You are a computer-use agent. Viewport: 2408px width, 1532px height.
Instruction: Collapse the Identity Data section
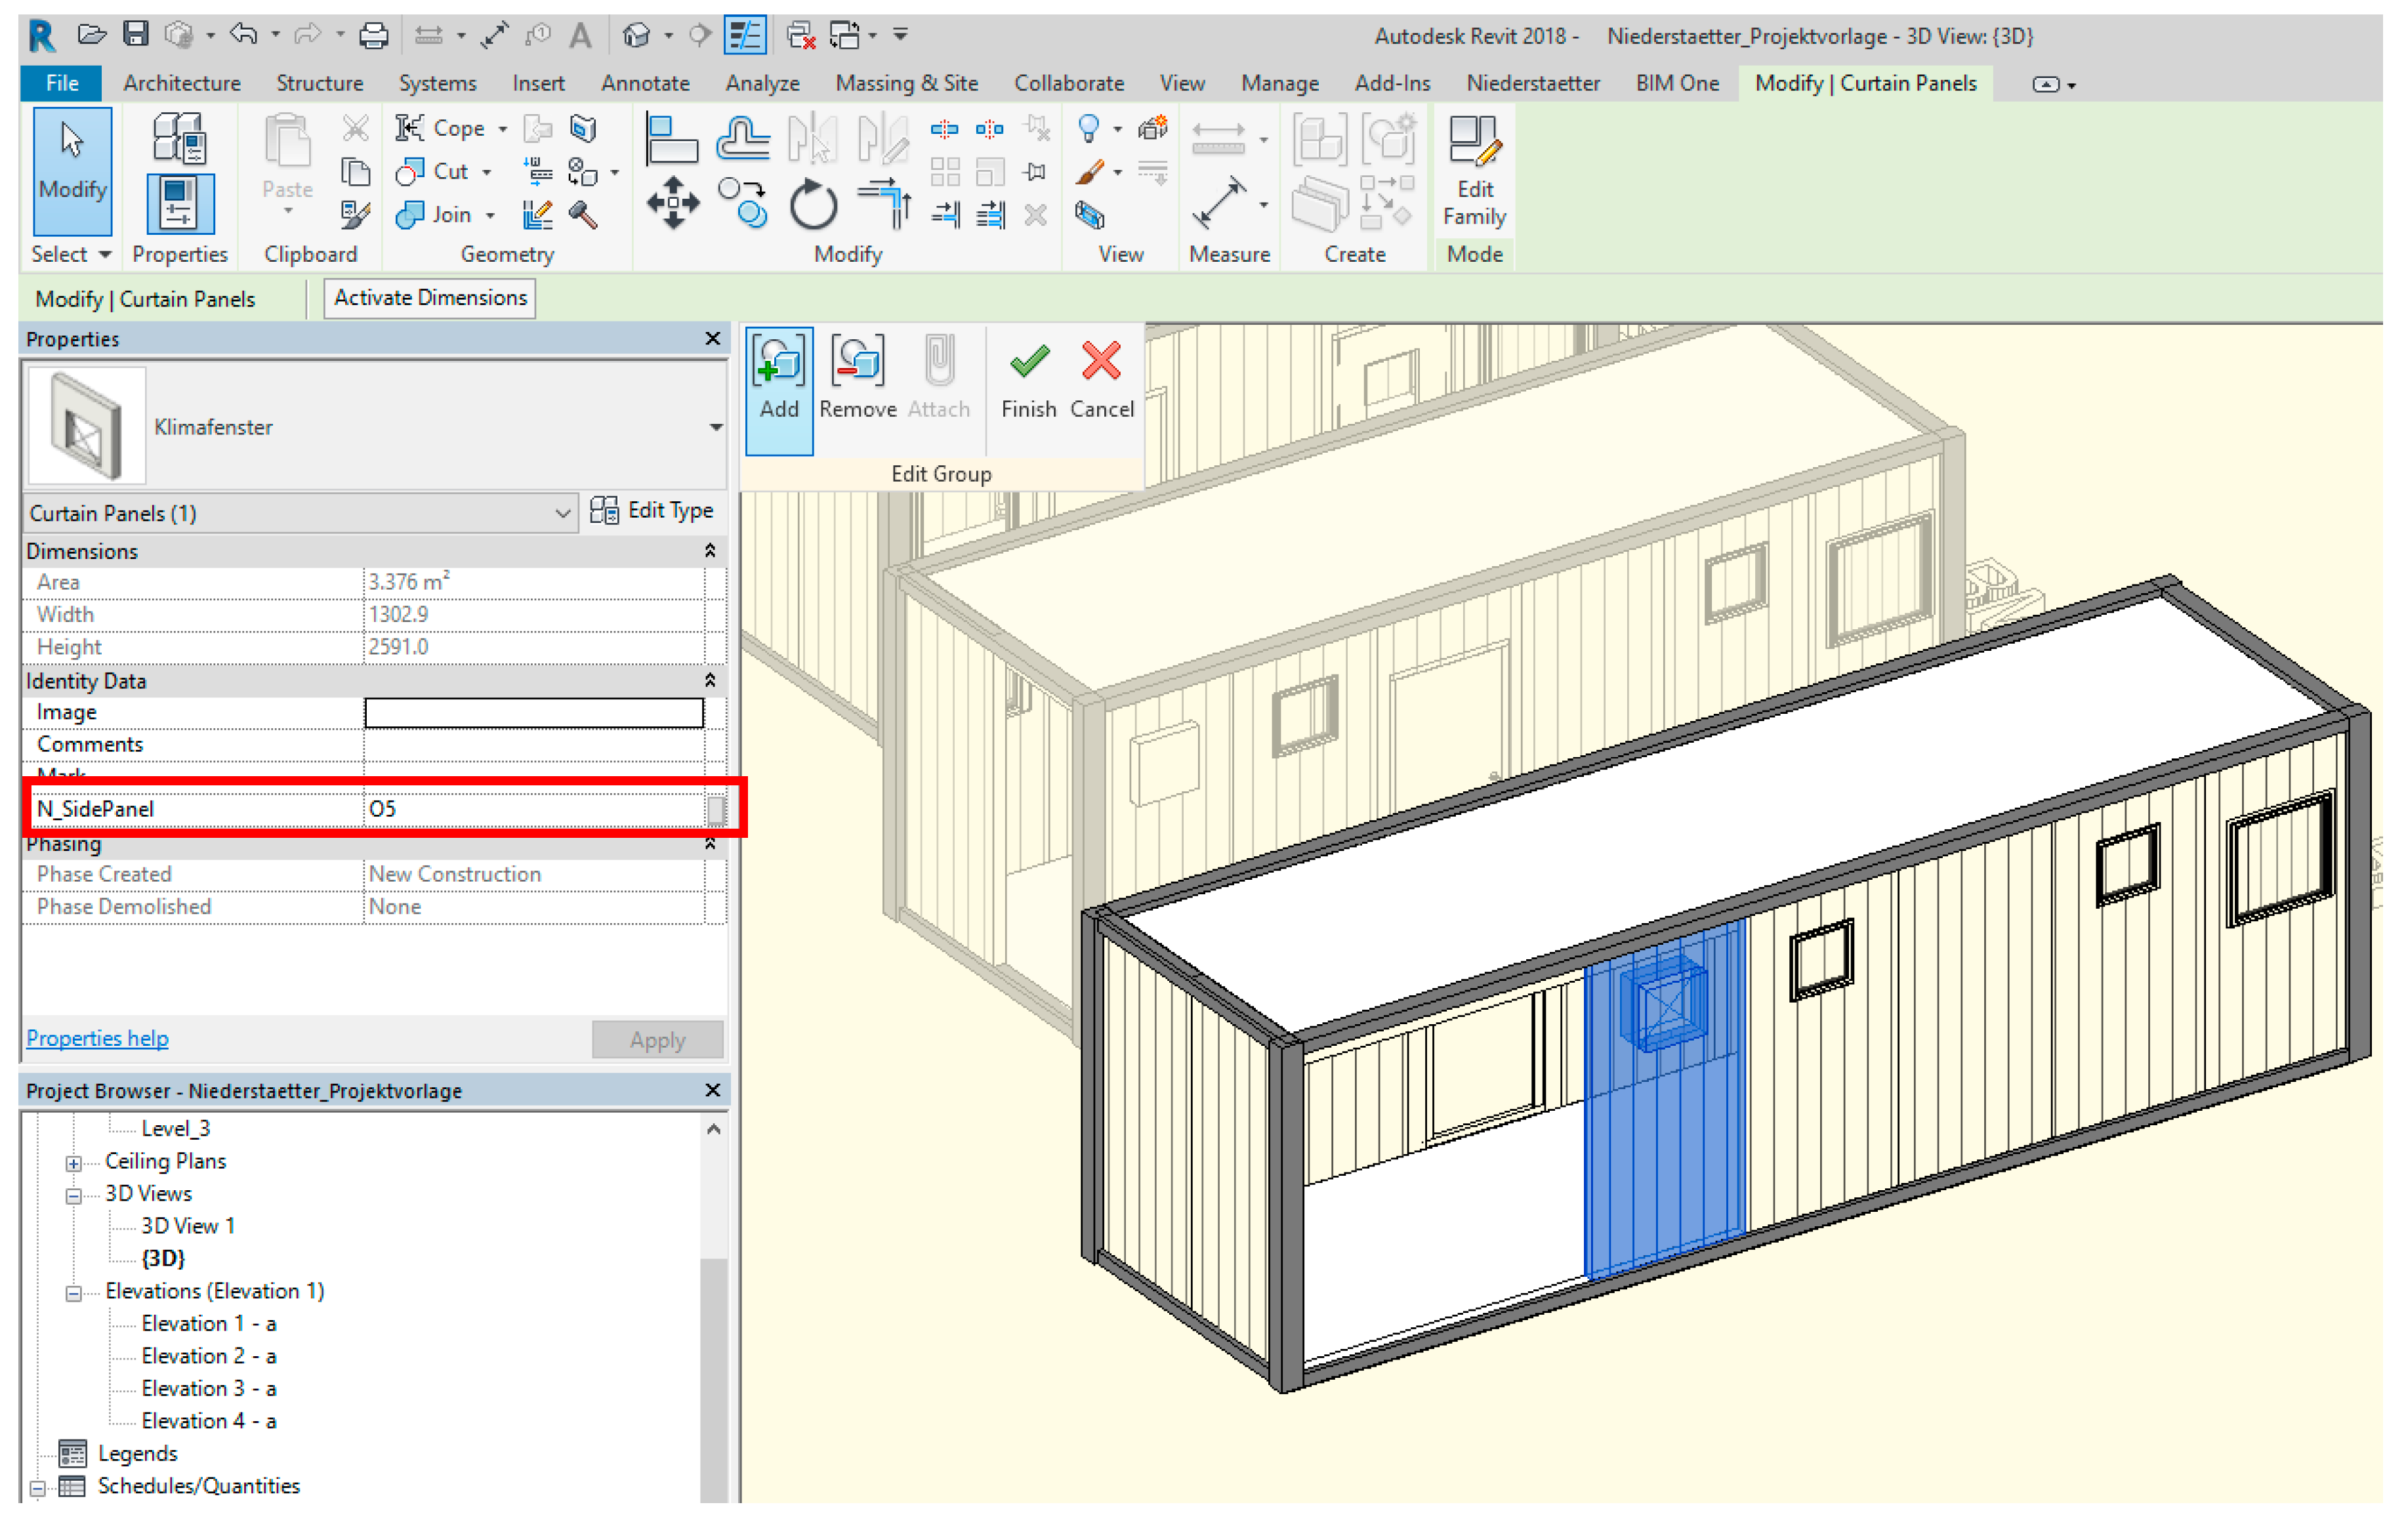point(710,681)
